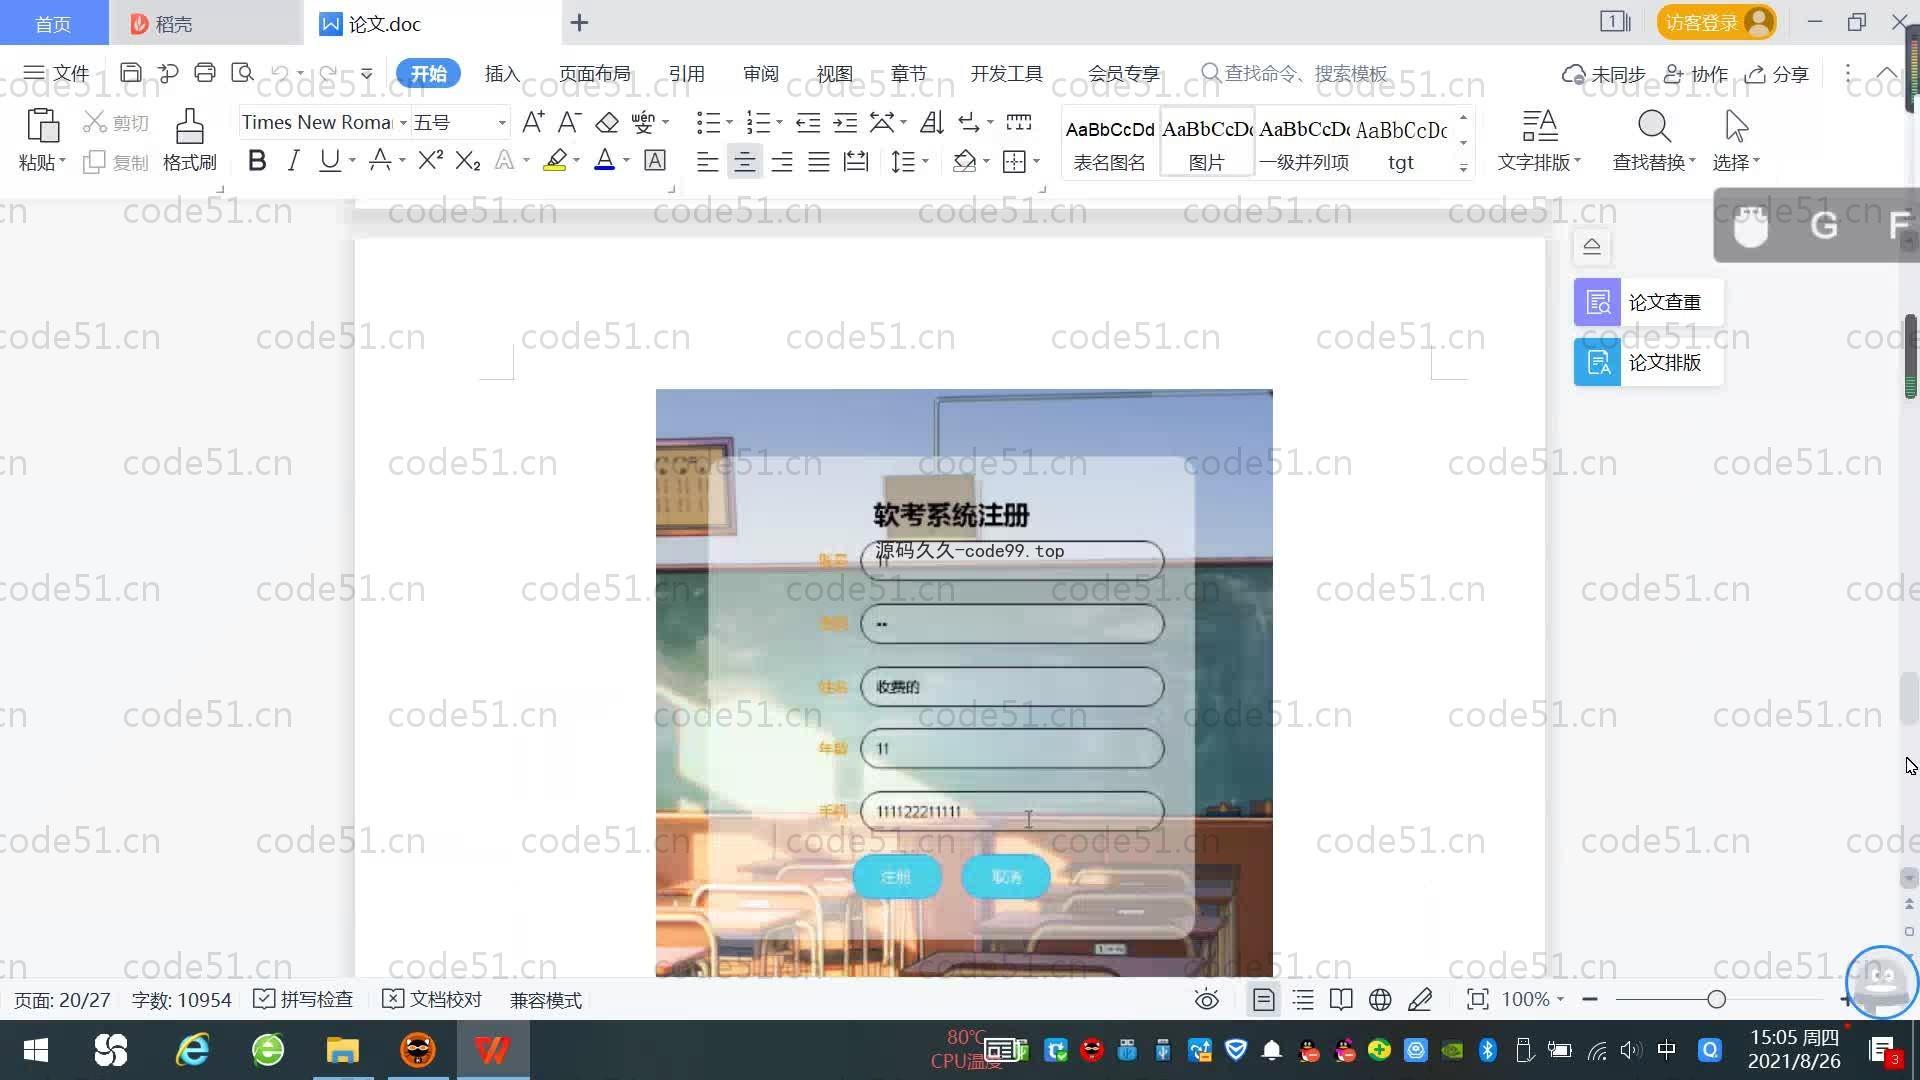Apply 表名图名 style
This screenshot has width=1920, height=1080.
pos(1110,143)
